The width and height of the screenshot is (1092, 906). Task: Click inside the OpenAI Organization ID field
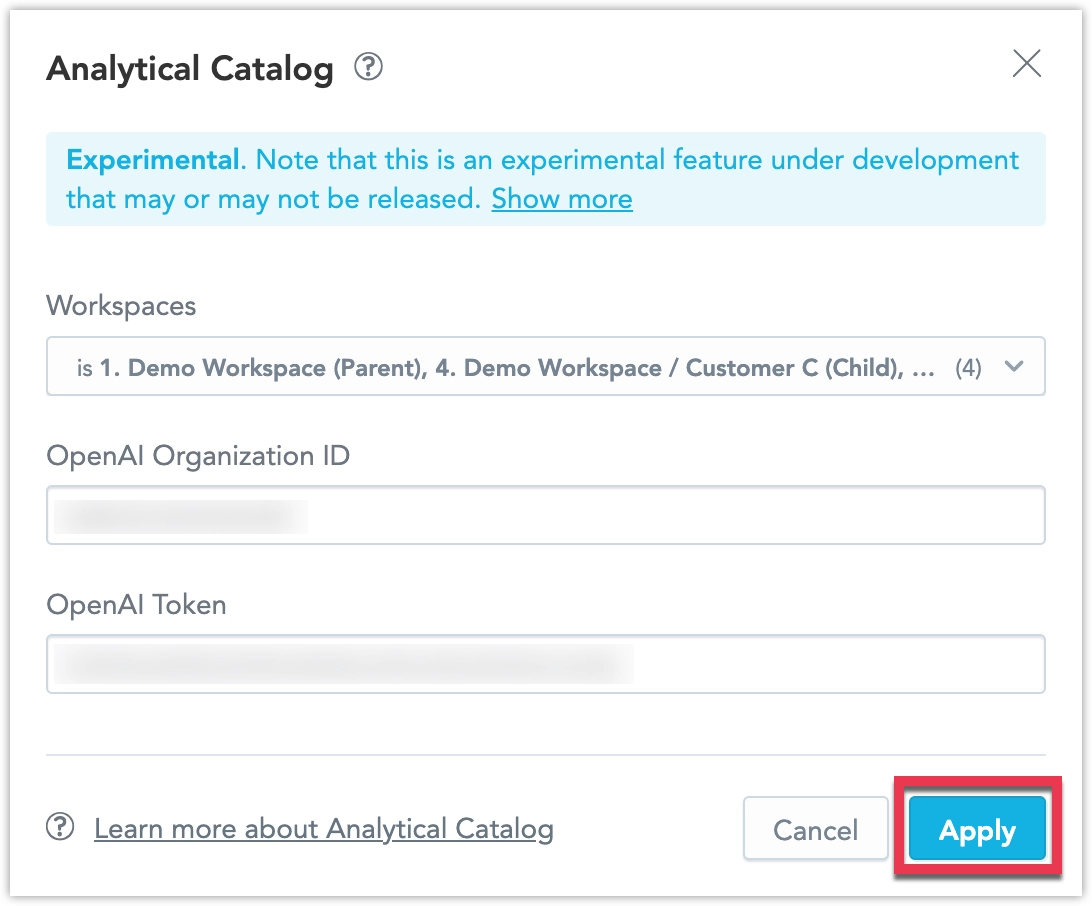coord(545,514)
